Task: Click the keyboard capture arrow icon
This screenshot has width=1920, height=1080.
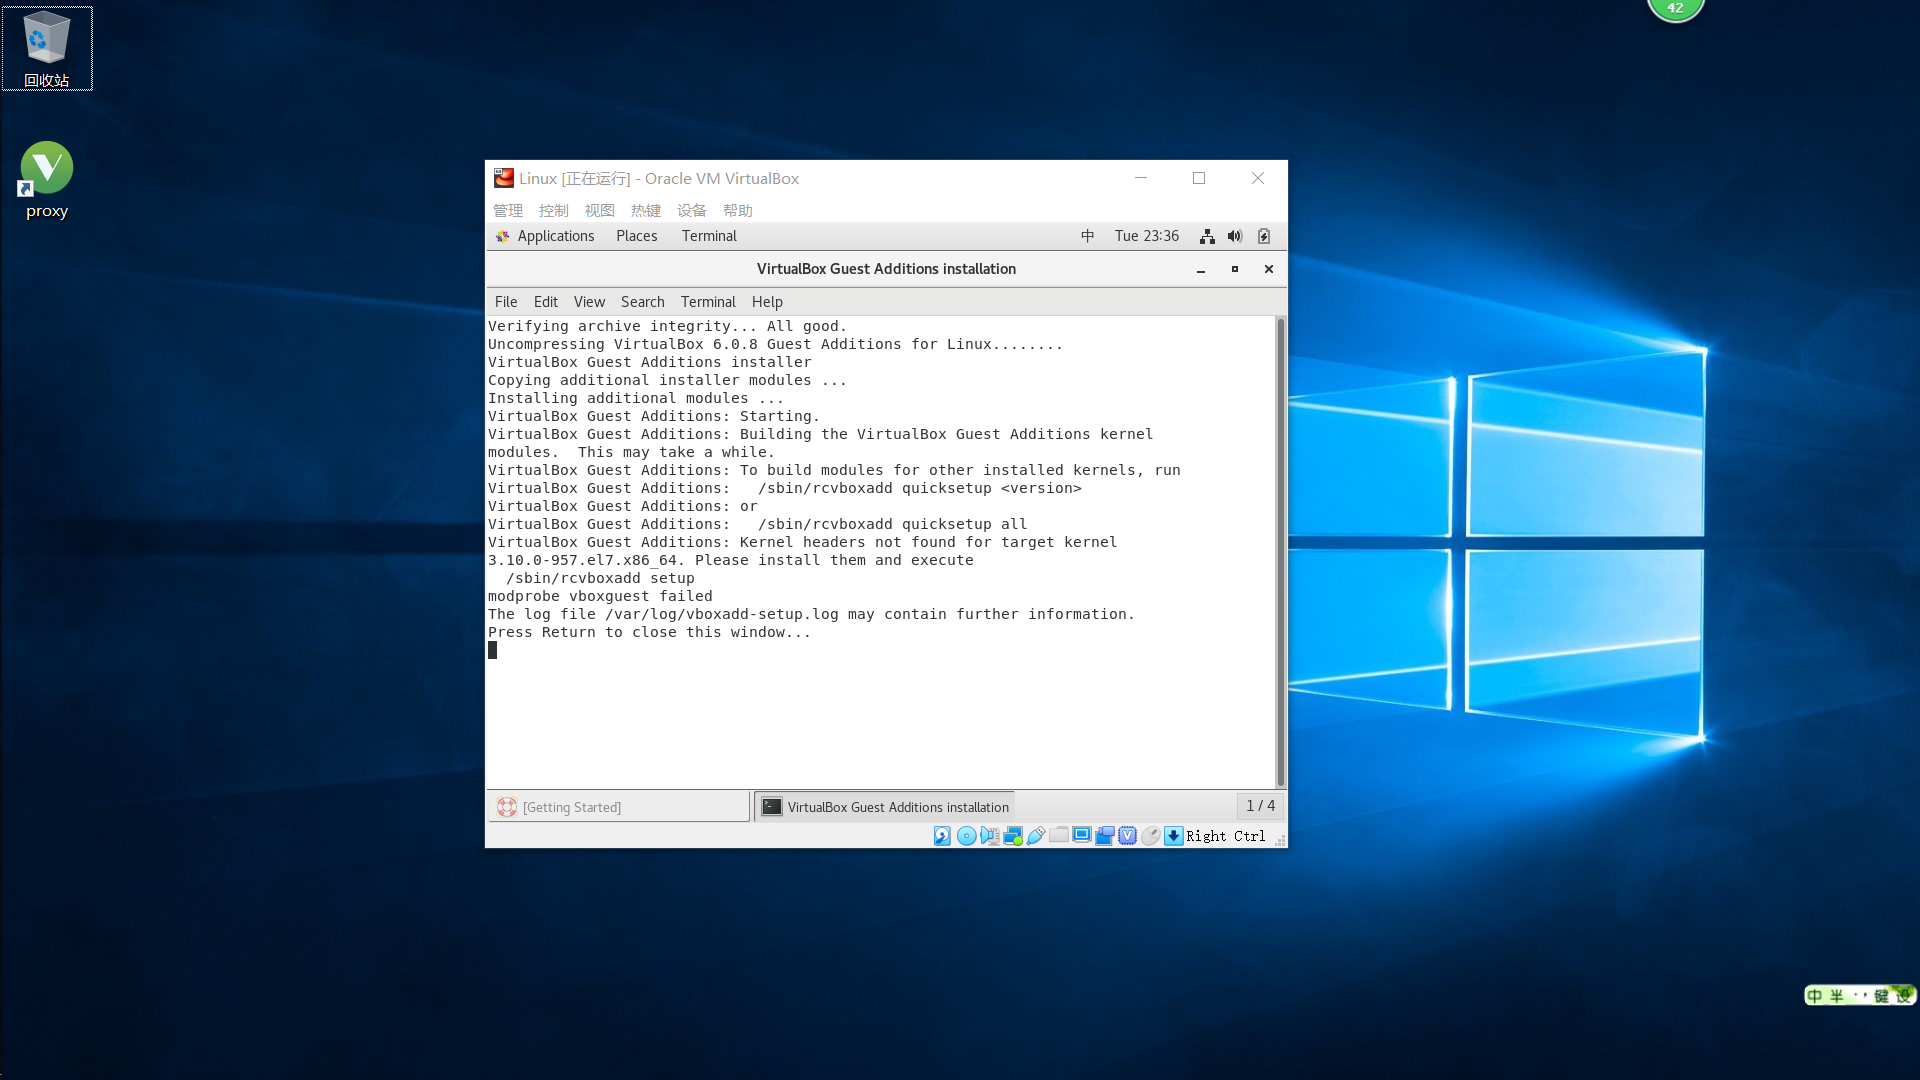Action: point(1174,836)
